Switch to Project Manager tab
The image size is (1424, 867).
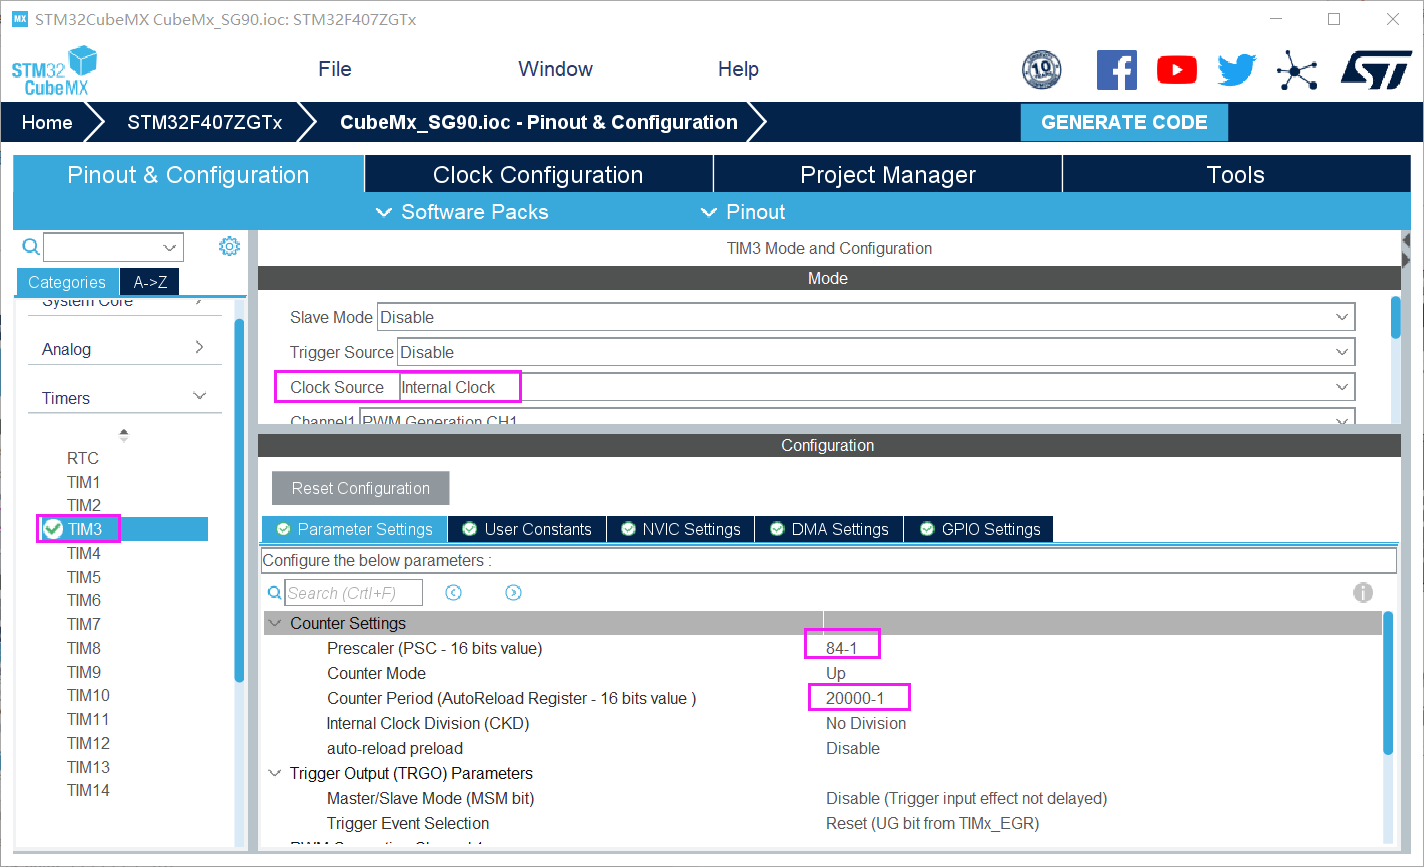[888, 175]
